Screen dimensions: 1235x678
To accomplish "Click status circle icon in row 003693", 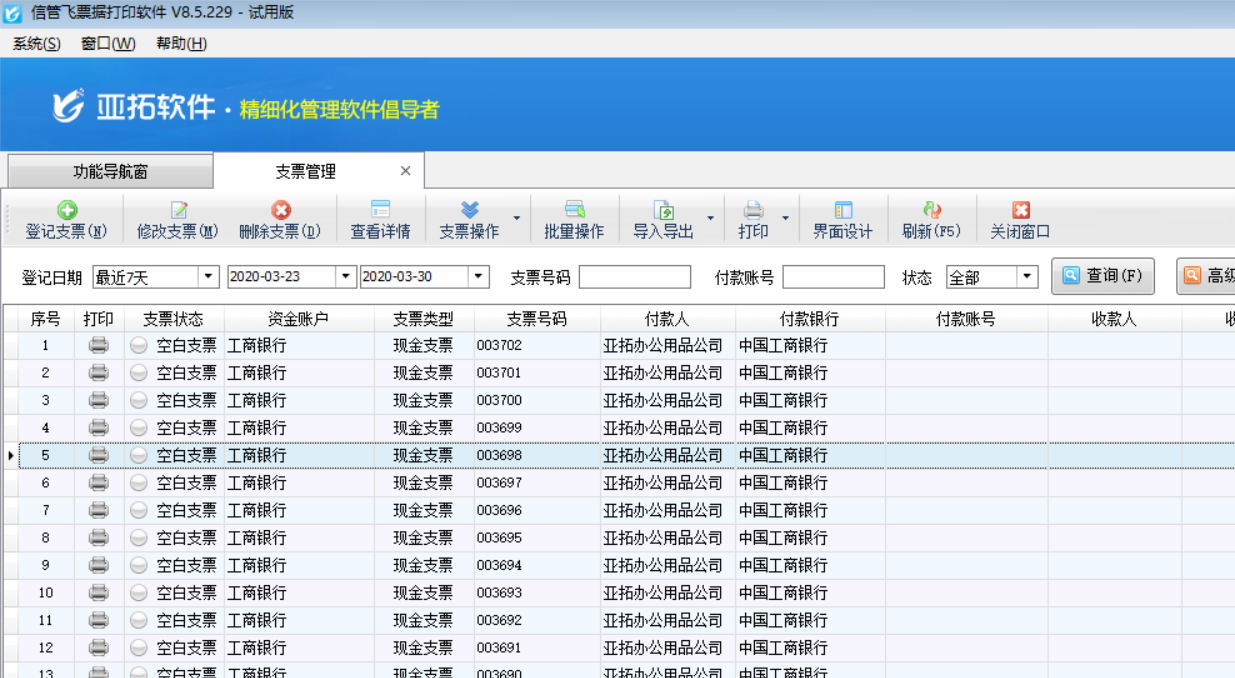I will click(x=139, y=593).
